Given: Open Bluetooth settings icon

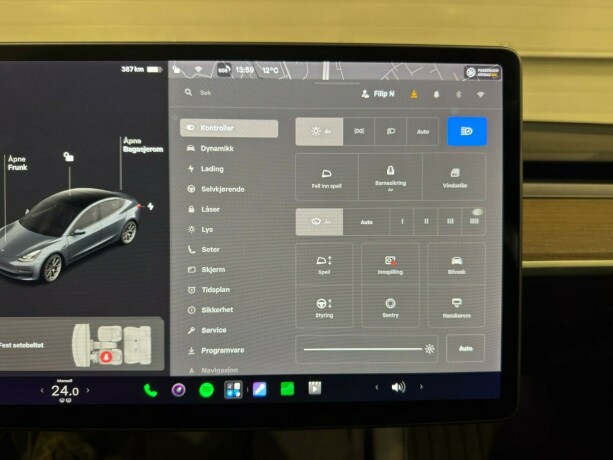Looking at the screenshot, I should 458,95.
